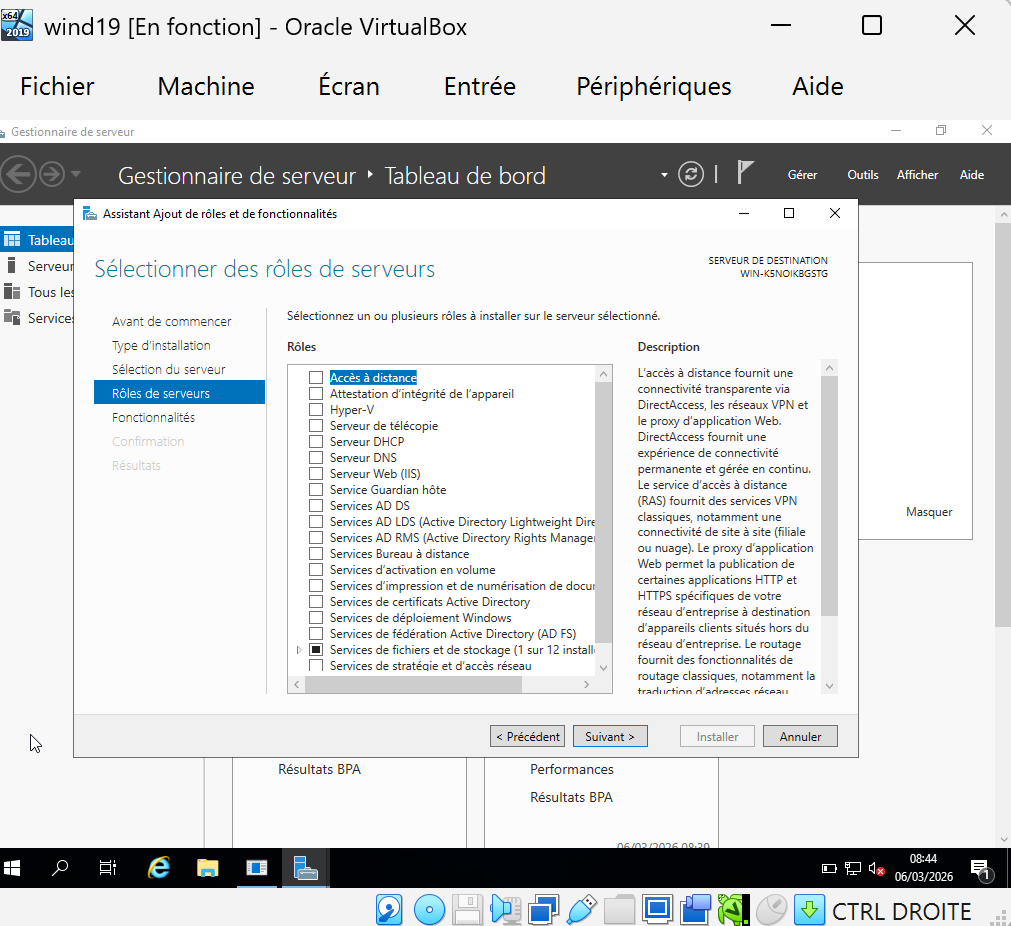The width and height of the screenshot is (1011, 926).
Task: Click the Services de fichiers sidebar icon
Action: [x=12, y=317]
